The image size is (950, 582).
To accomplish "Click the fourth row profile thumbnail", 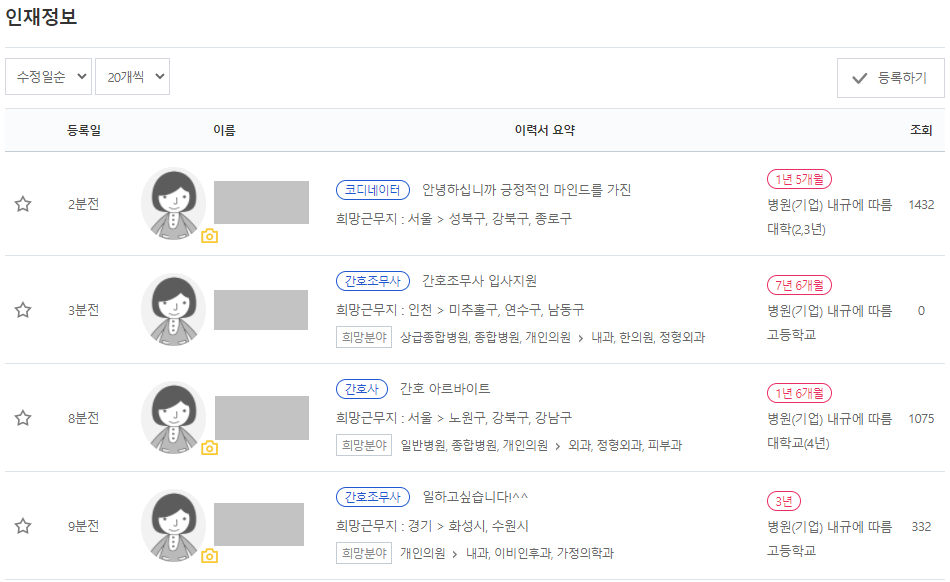I will click(x=172, y=524).
